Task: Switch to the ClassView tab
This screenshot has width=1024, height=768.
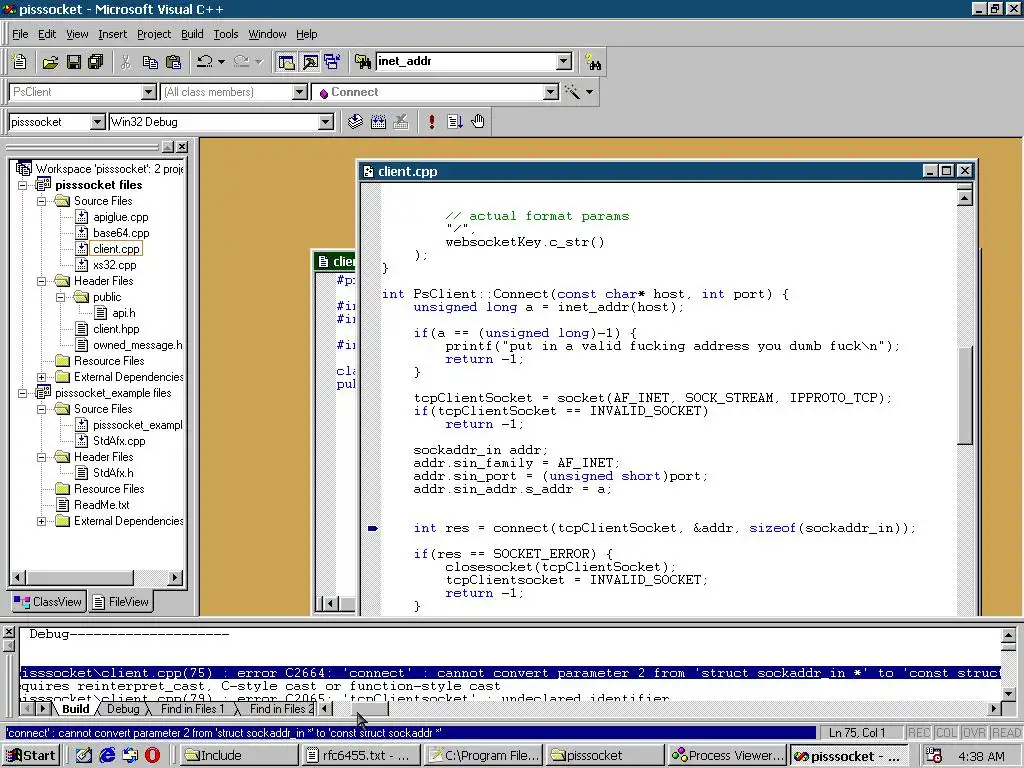Action: pos(48,602)
